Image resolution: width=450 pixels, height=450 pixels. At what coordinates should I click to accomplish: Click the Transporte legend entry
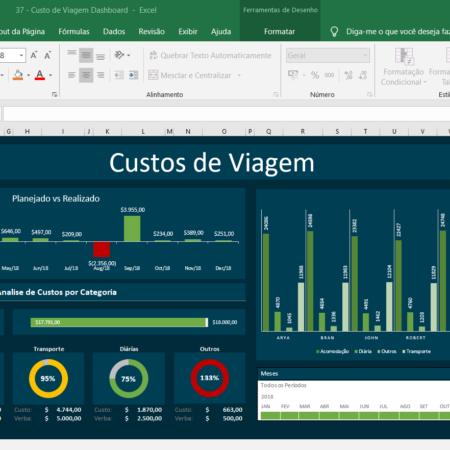tap(416, 351)
